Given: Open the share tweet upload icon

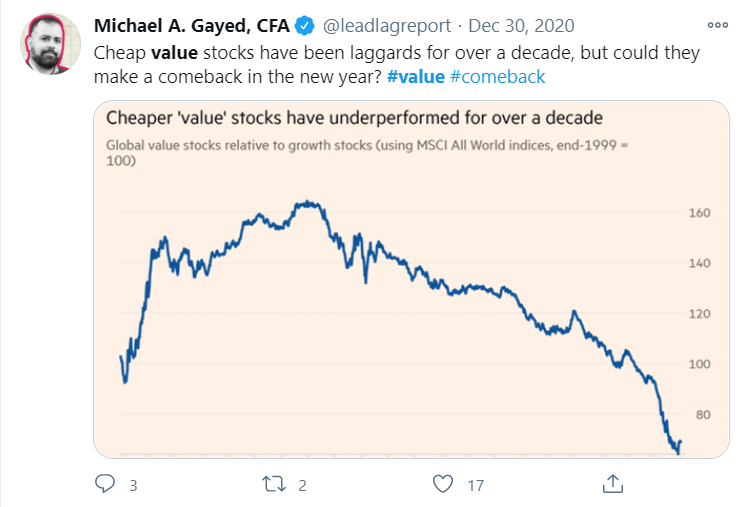Looking at the screenshot, I should (x=613, y=483).
